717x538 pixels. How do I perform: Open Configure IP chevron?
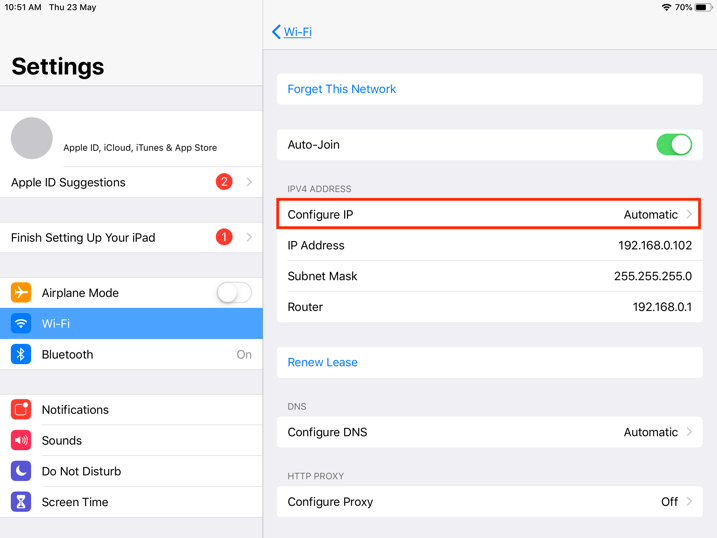(x=689, y=214)
